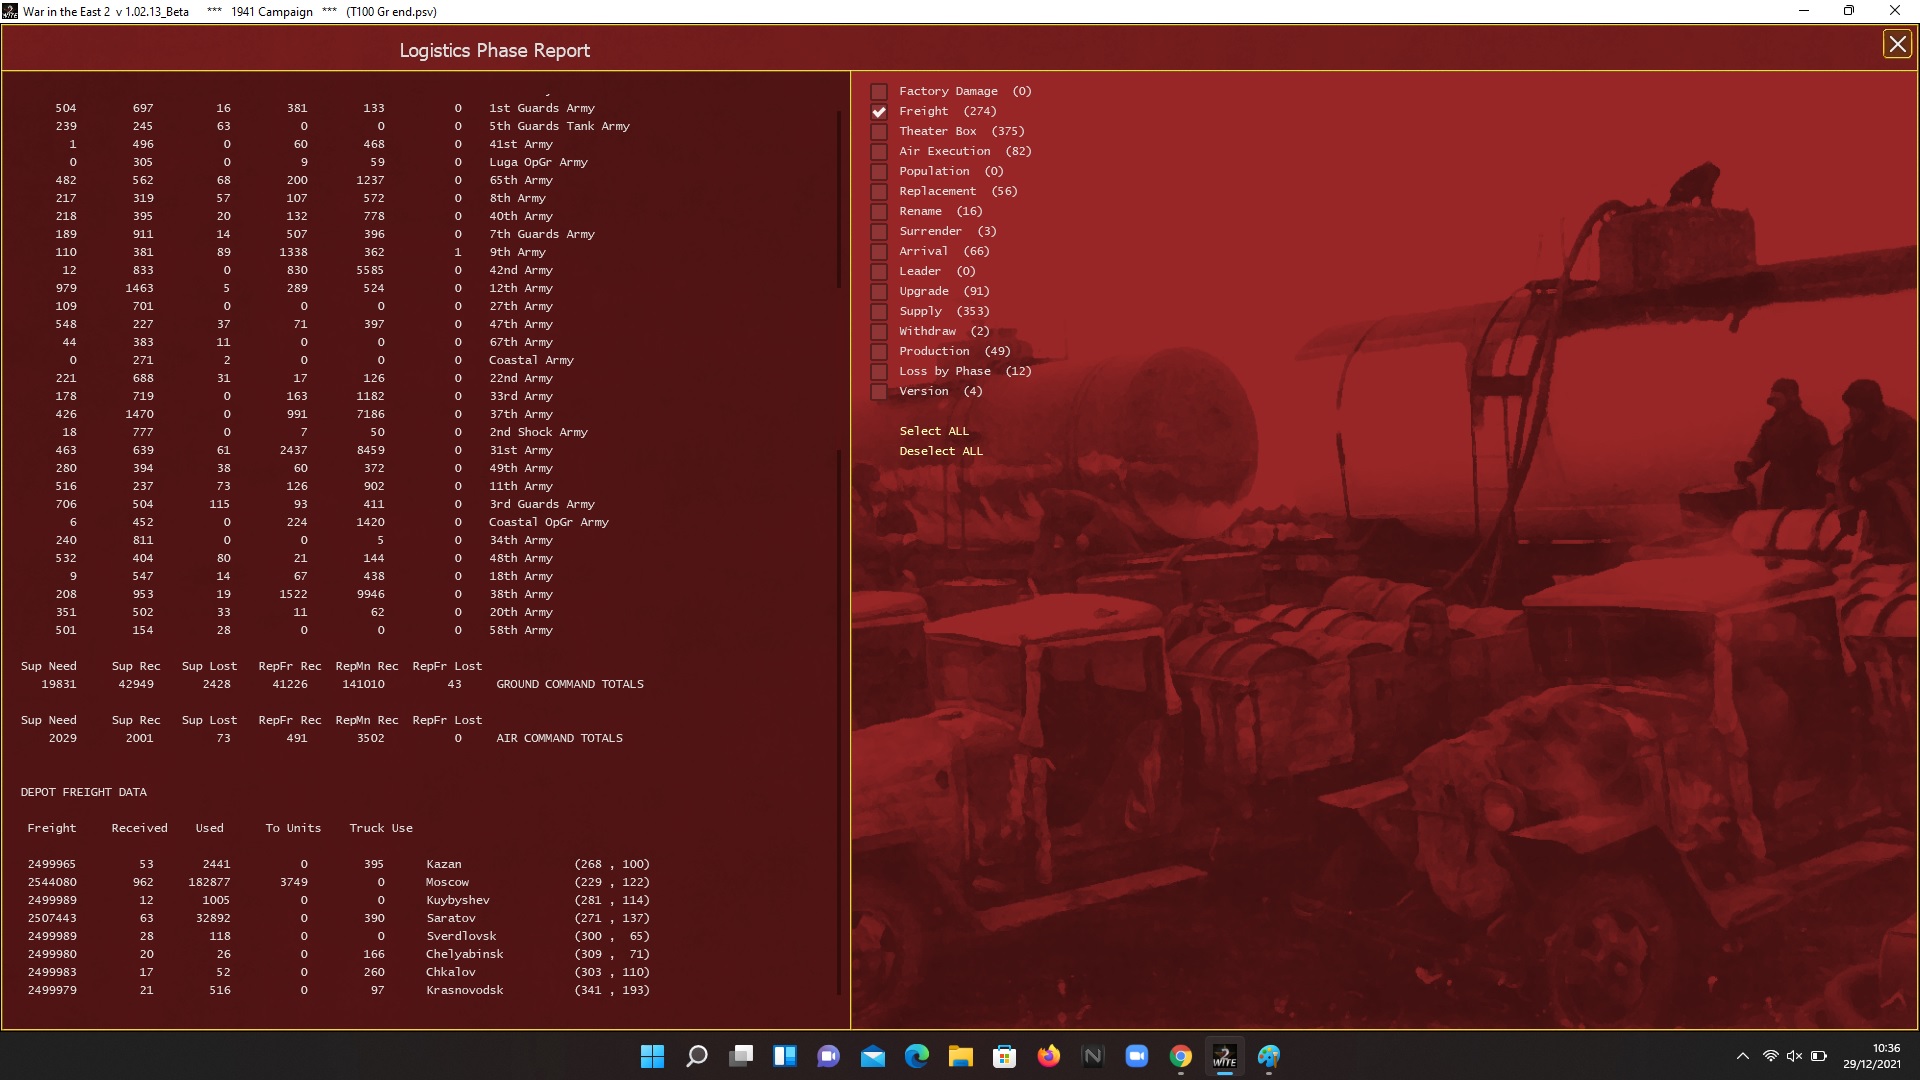Uncheck the Freight filter checkbox
The image size is (1920, 1080).
click(x=879, y=112)
